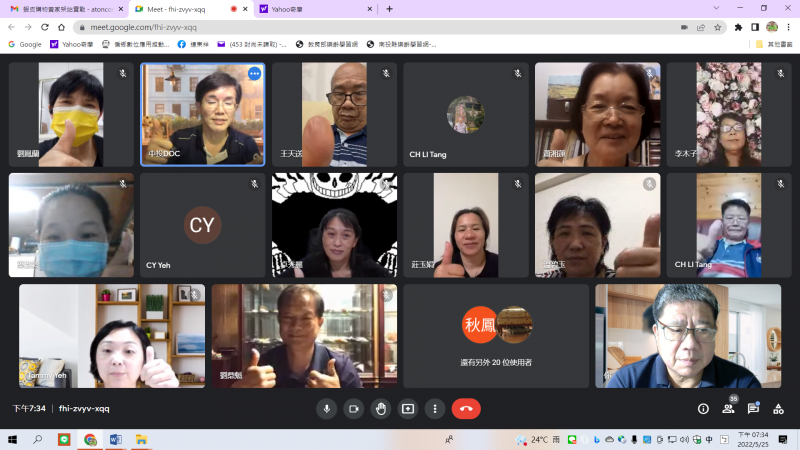The height and width of the screenshot is (450, 800).
Task: Open more options three-dot menu
Action: click(x=434, y=408)
